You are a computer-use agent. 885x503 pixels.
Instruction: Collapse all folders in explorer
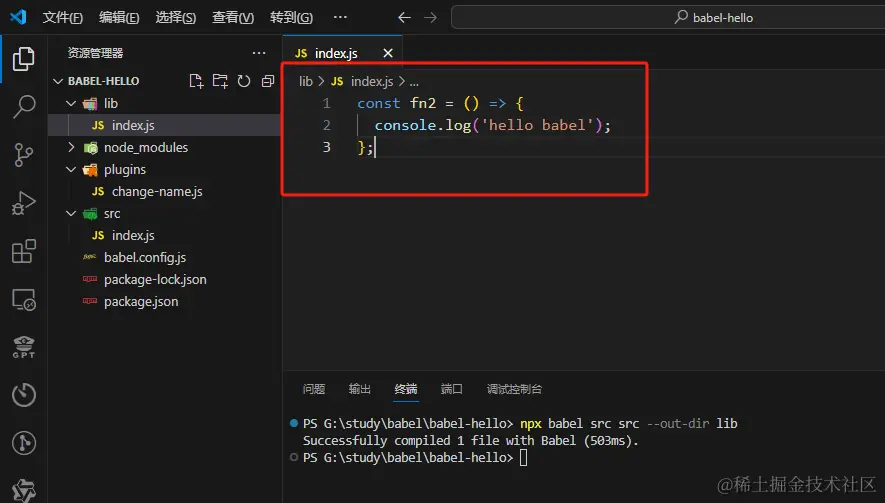point(268,81)
